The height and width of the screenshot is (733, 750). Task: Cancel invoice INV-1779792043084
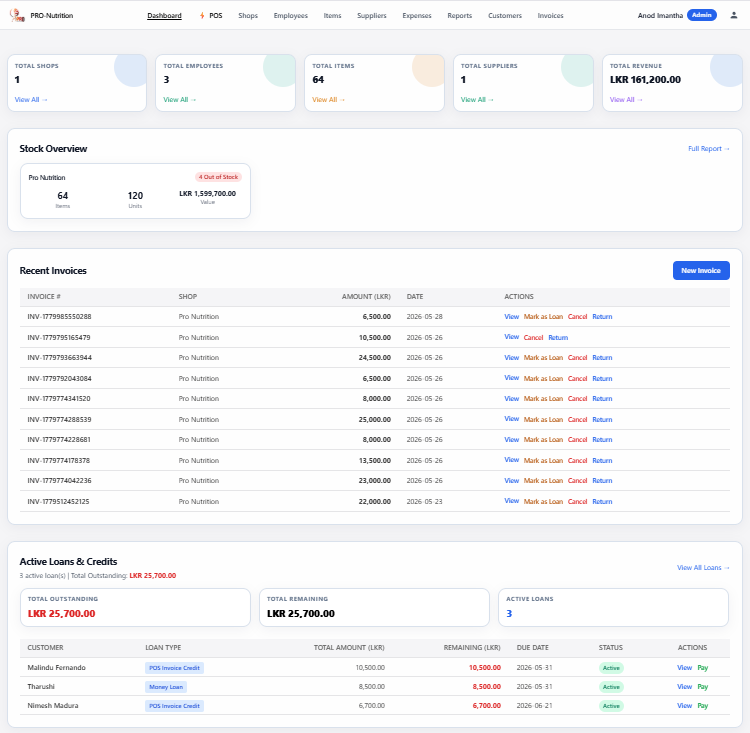coord(577,378)
